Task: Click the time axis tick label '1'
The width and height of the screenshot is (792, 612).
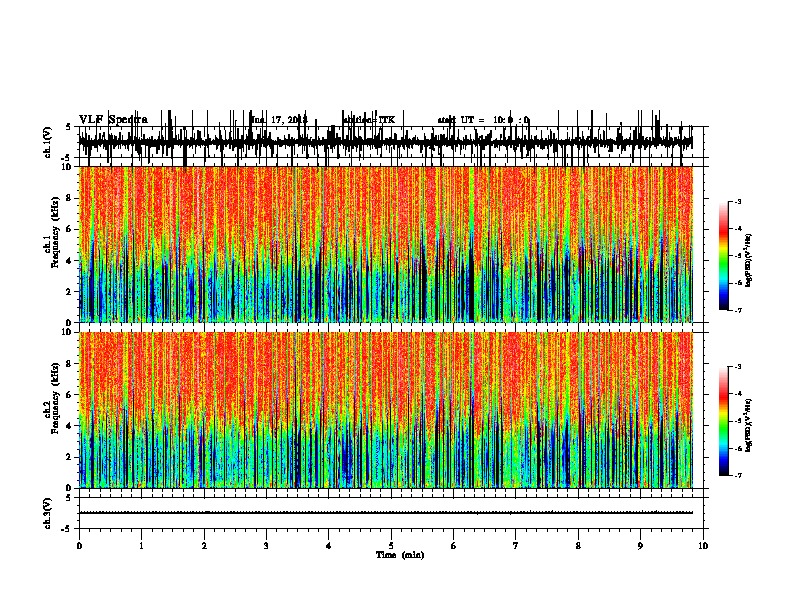Action: [141, 546]
